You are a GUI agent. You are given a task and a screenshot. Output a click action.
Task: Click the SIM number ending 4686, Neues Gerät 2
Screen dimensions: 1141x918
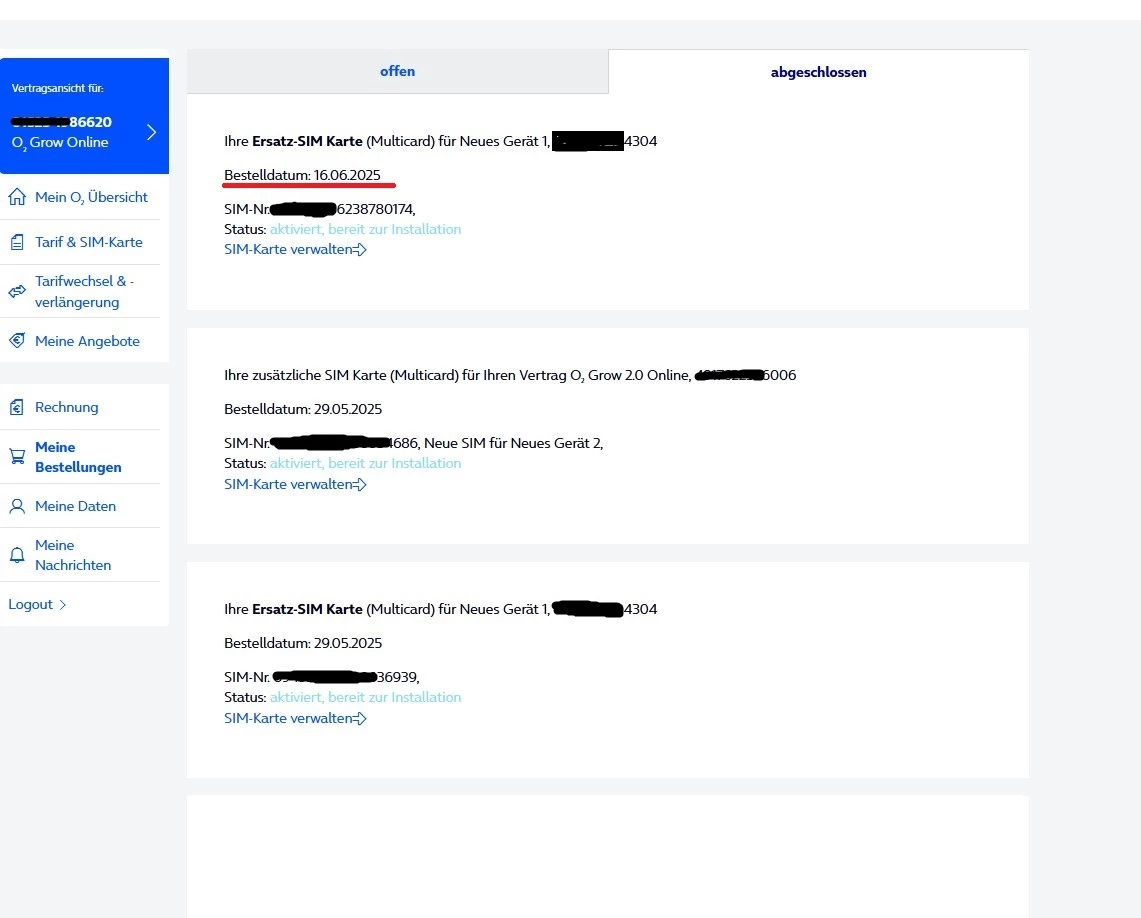click(x=413, y=443)
